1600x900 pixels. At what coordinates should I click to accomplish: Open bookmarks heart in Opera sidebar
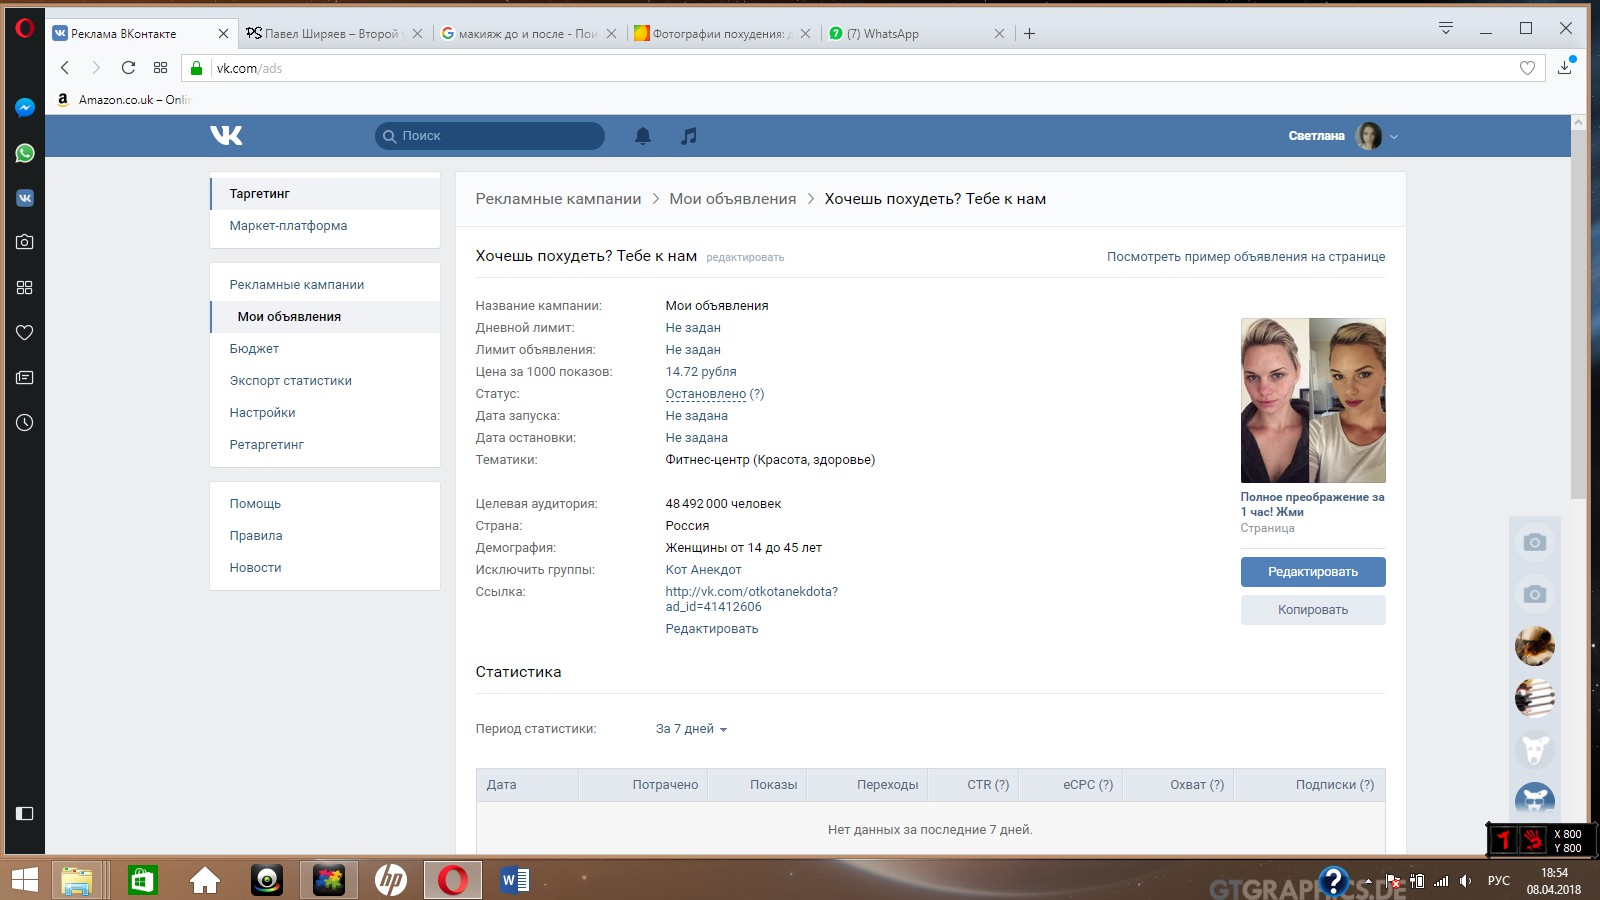(x=25, y=332)
